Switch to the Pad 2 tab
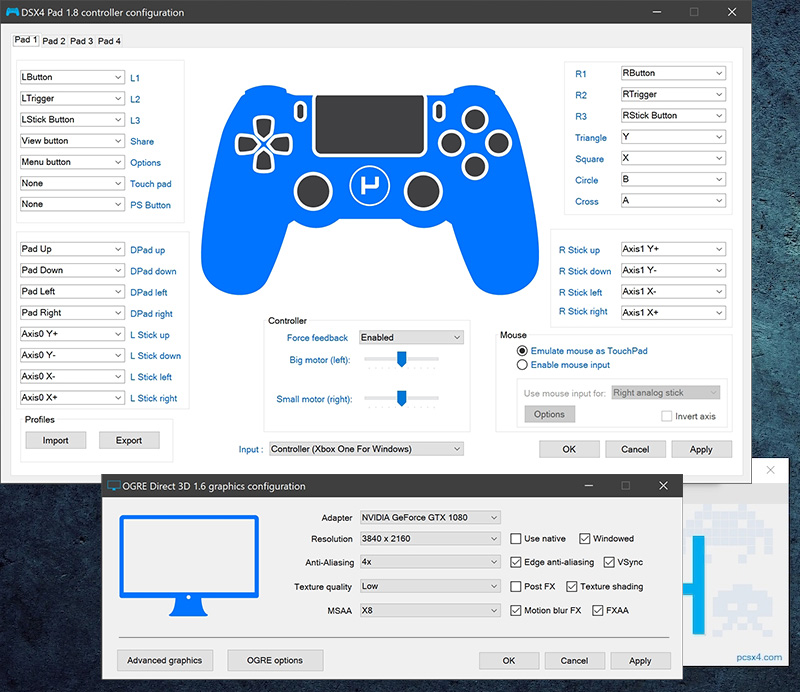Image resolution: width=800 pixels, height=692 pixels. coord(54,41)
